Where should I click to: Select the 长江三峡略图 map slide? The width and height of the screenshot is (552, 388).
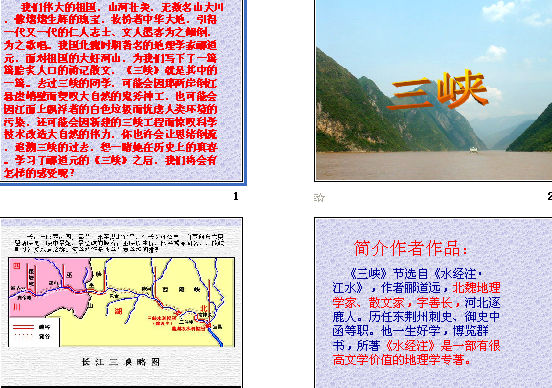pyautogui.click(x=121, y=303)
